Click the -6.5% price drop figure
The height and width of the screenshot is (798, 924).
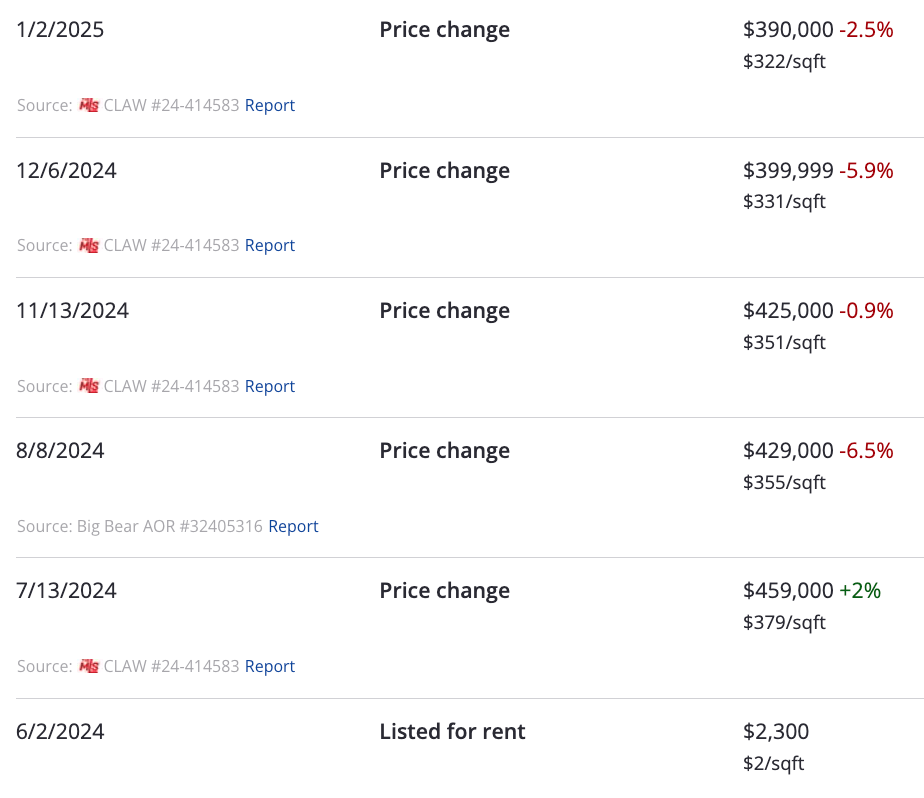(866, 451)
